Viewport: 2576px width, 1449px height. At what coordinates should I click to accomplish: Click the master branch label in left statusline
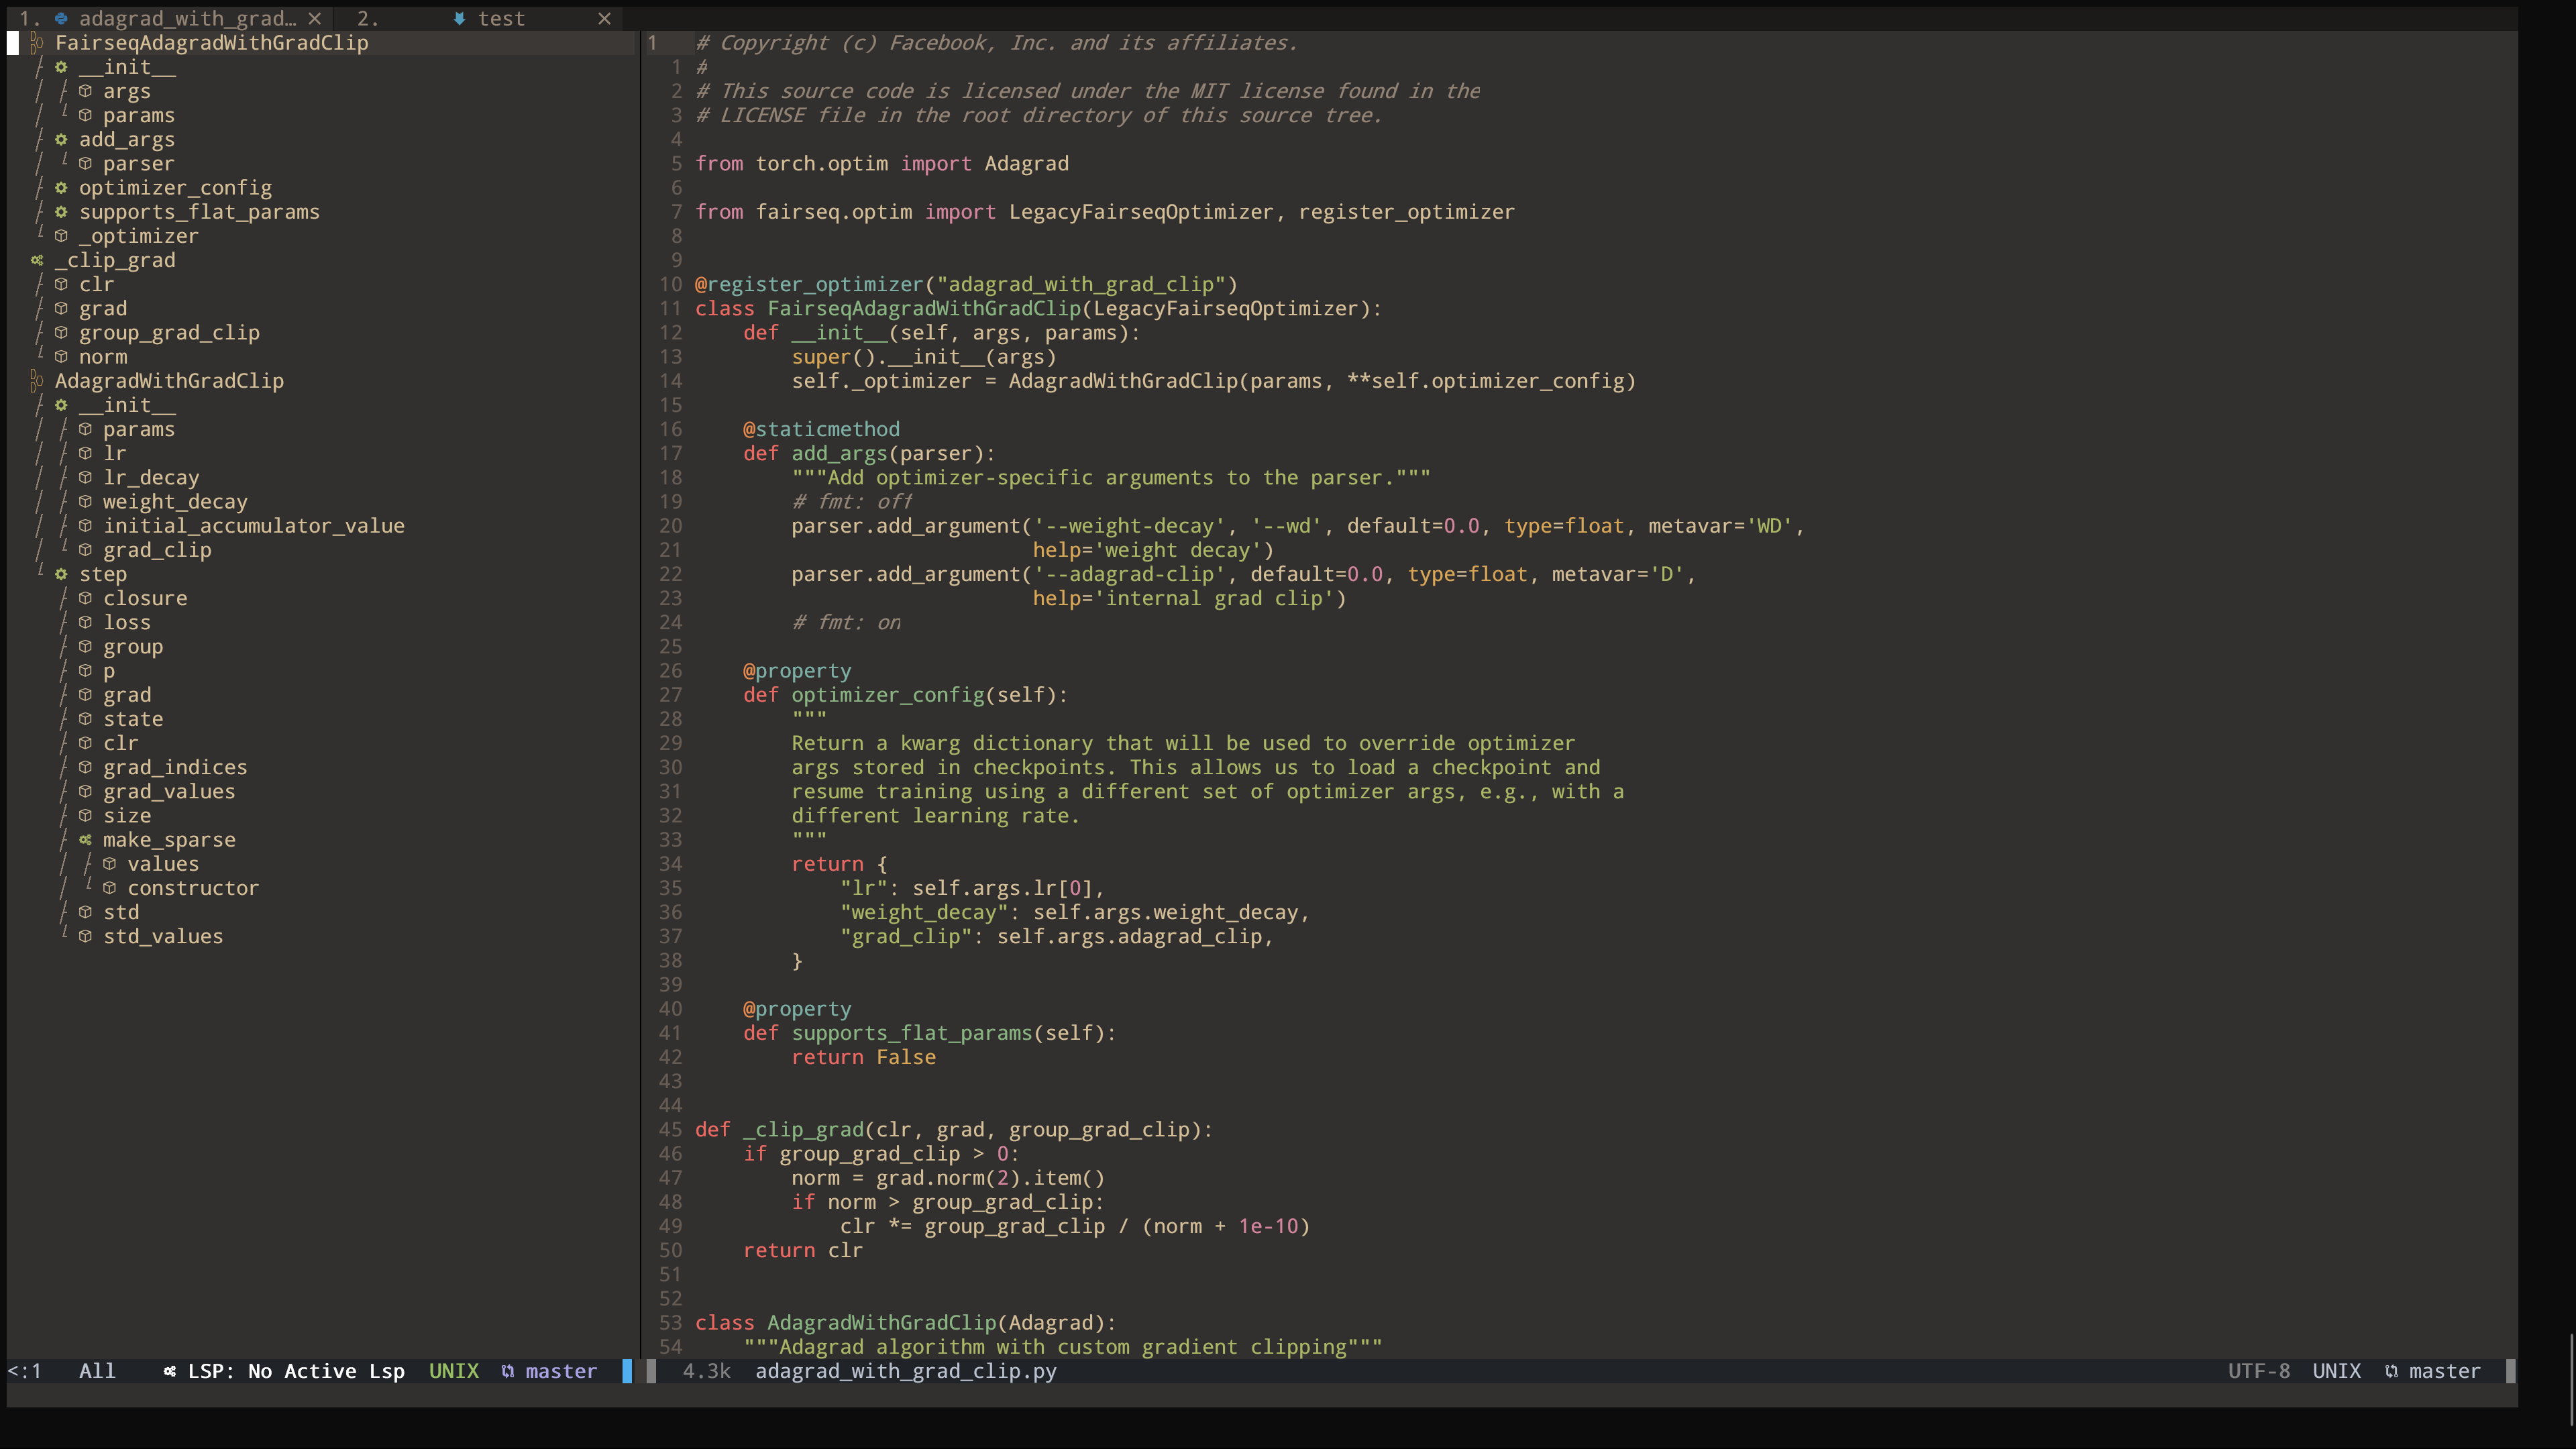561,1372
